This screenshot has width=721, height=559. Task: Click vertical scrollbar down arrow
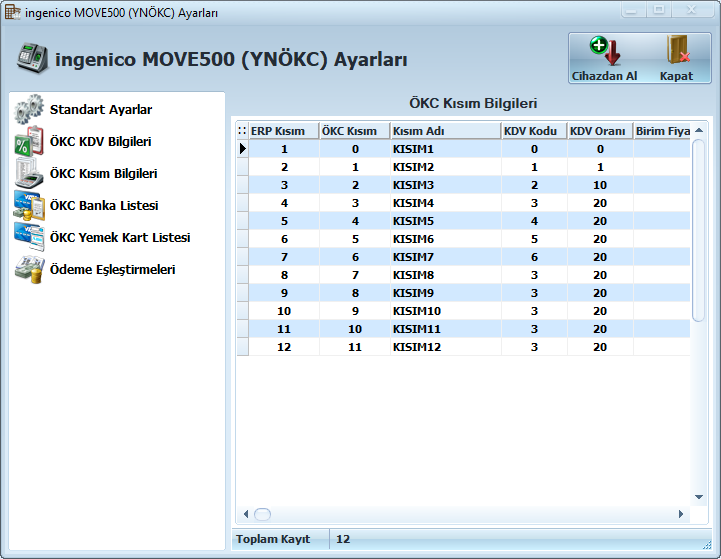(699, 497)
